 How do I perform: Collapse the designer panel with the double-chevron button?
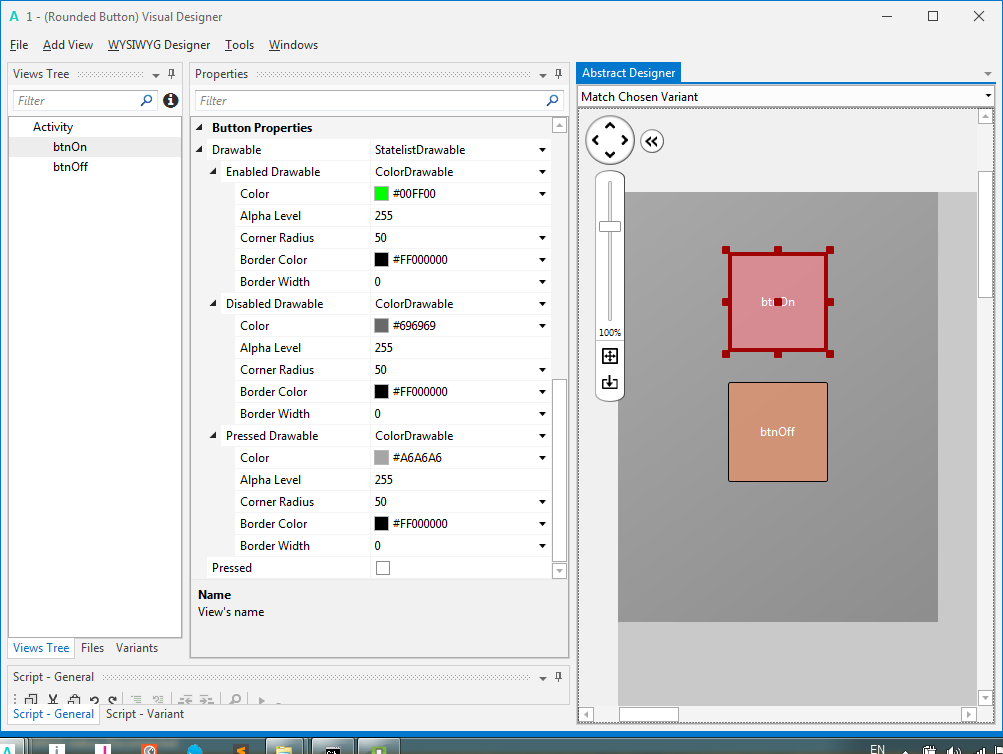click(652, 141)
